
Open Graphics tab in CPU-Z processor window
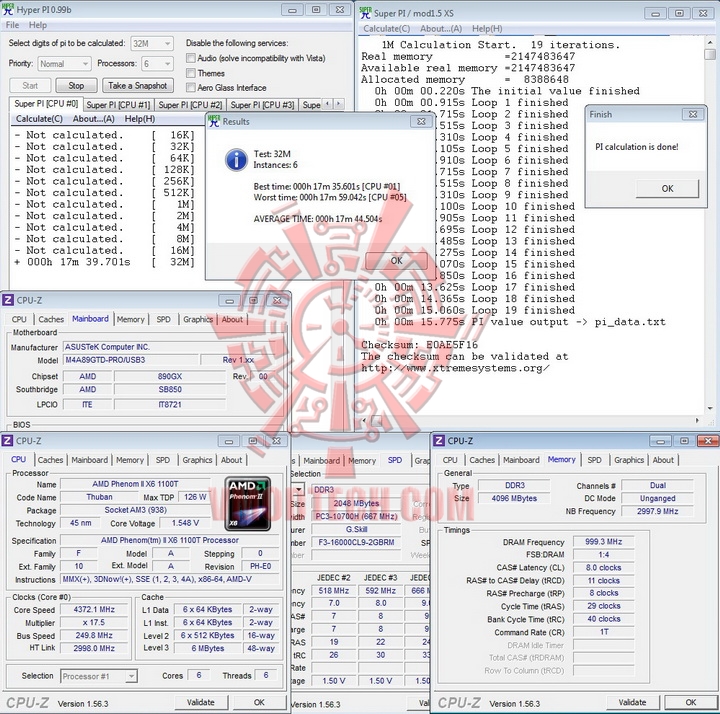click(197, 460)
